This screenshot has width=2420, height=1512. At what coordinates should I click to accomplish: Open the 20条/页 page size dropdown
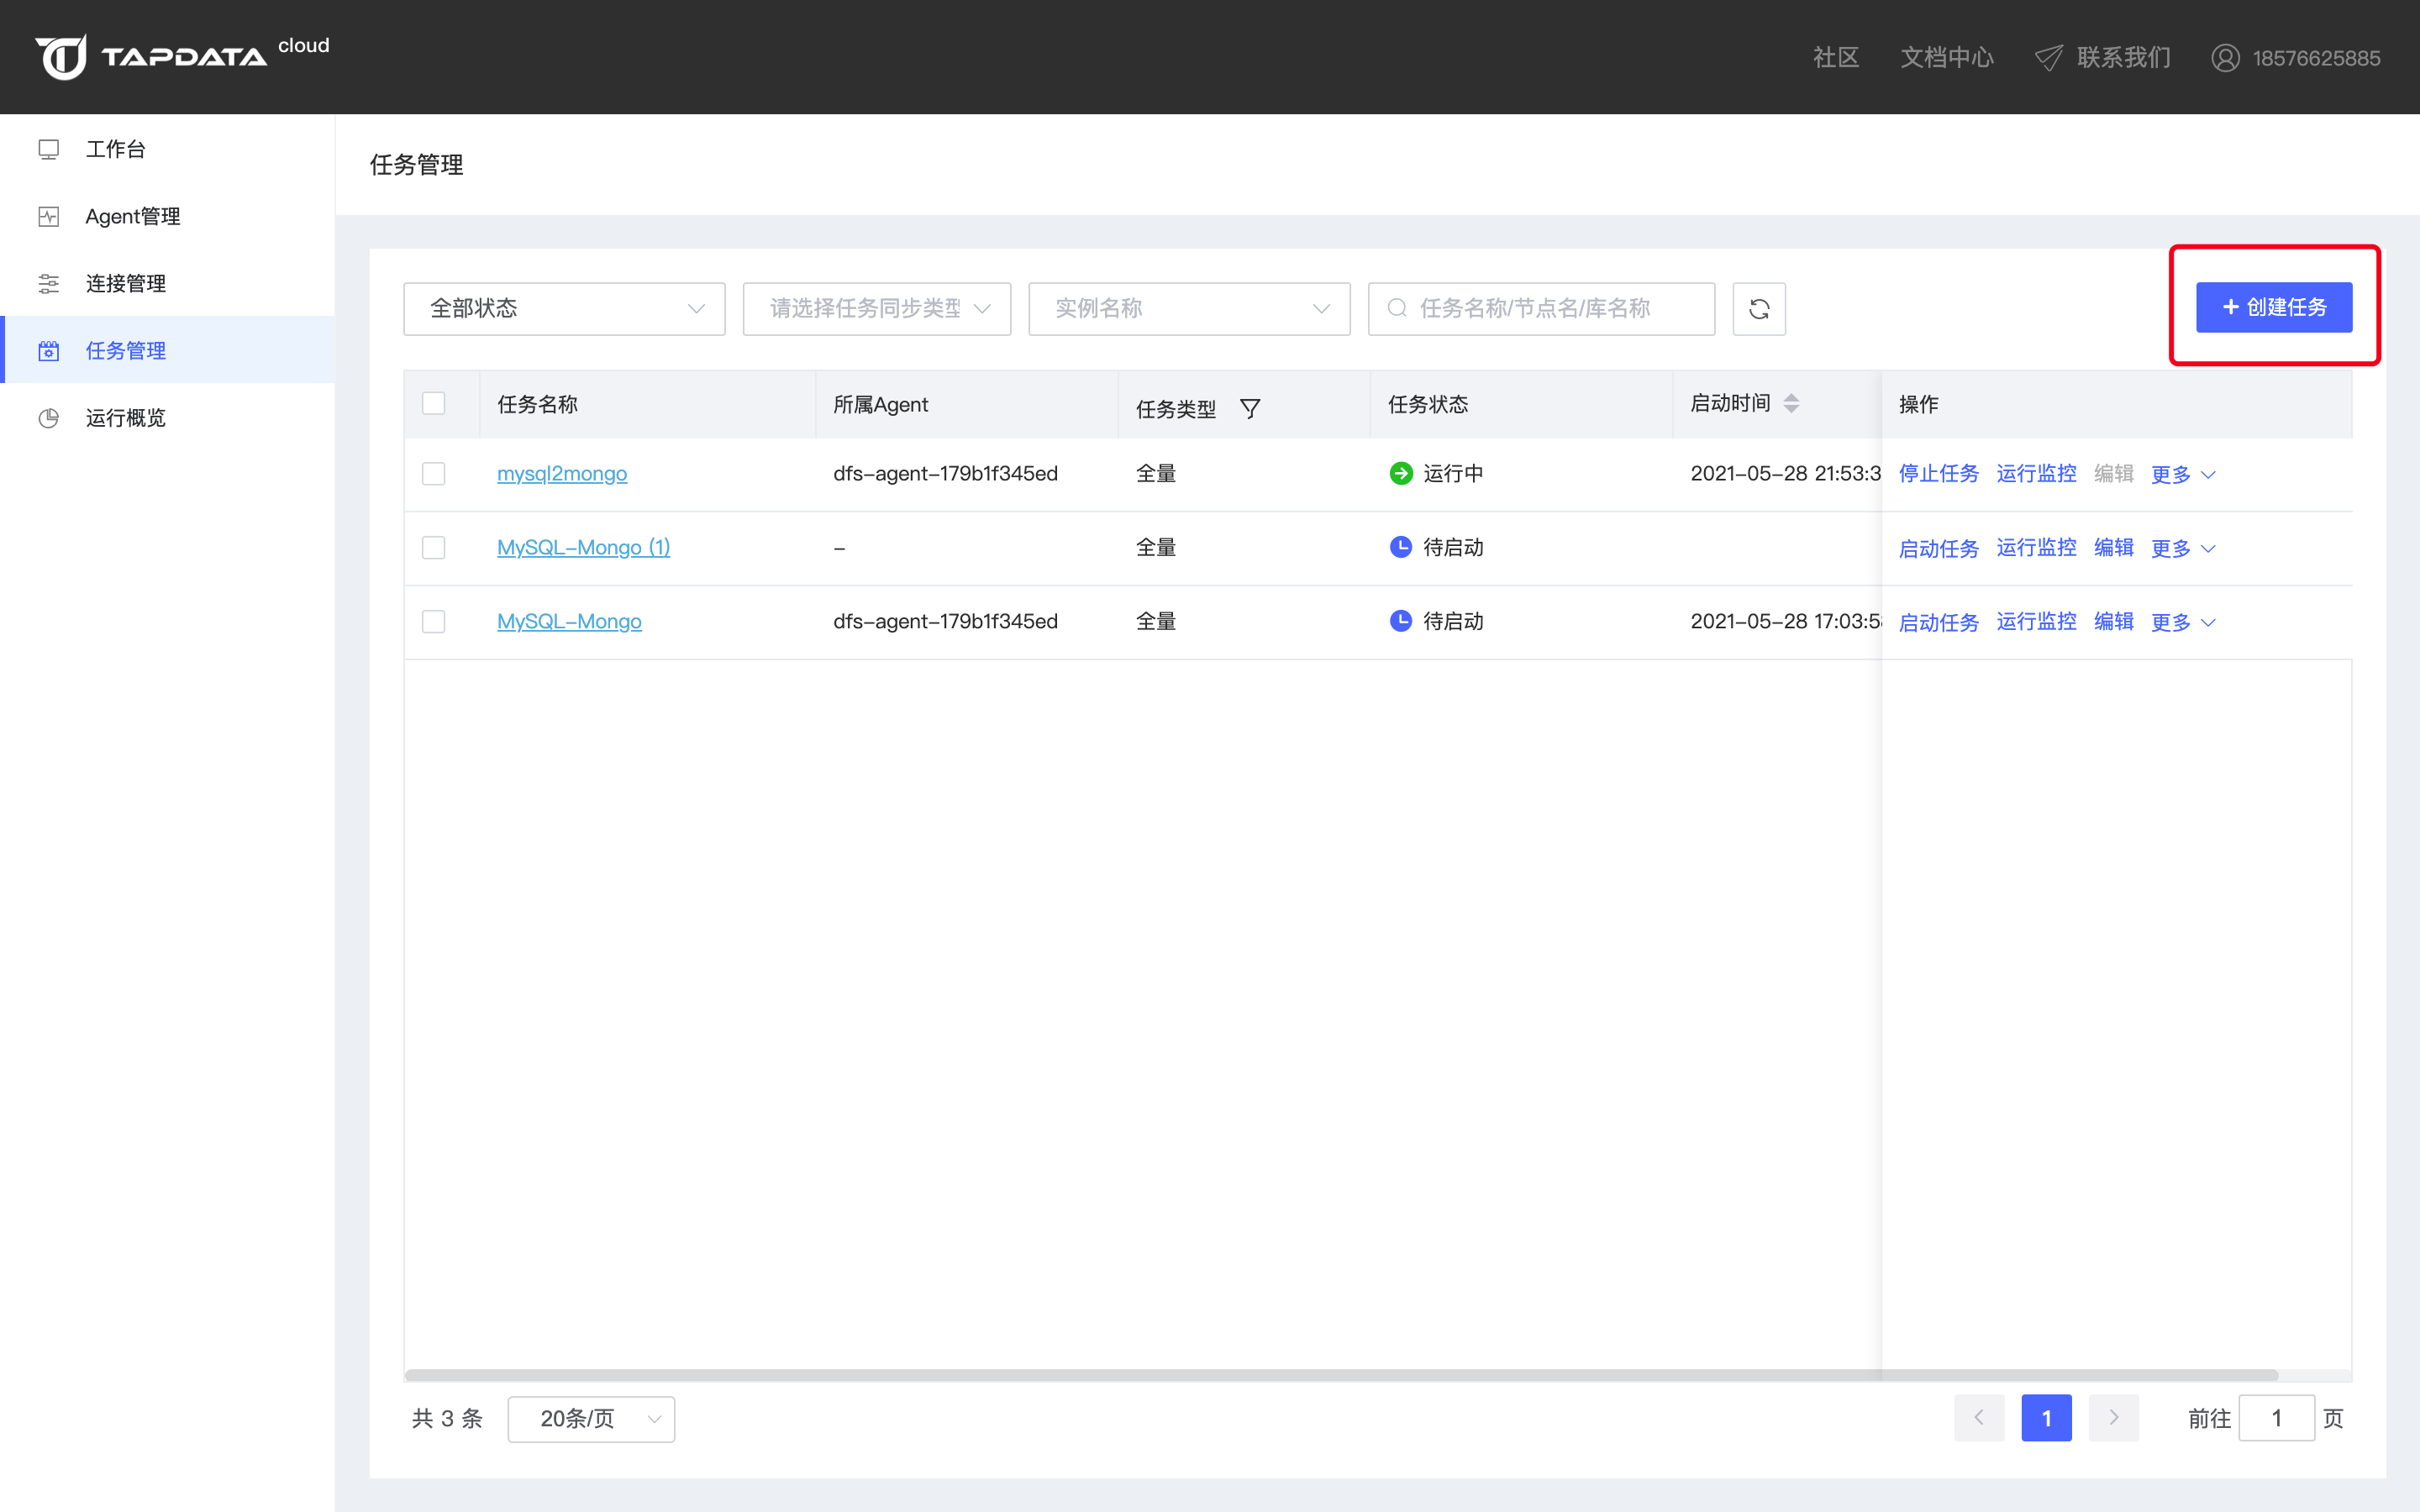pos(591,1418)
